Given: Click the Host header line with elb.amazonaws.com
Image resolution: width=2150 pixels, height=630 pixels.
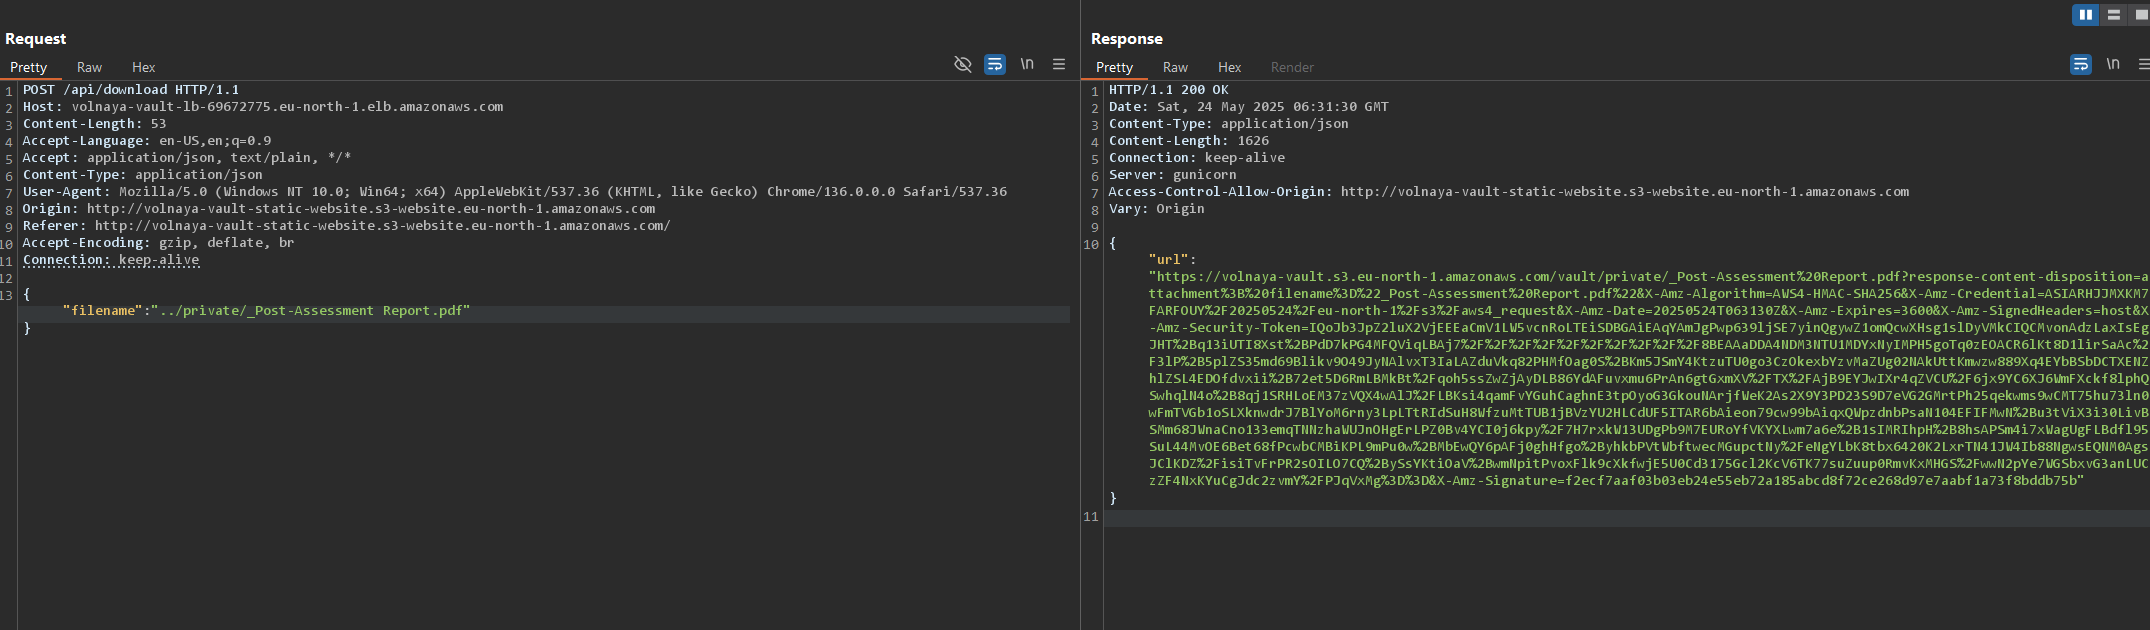Looking at the screenshot, I should coord(263,107).
